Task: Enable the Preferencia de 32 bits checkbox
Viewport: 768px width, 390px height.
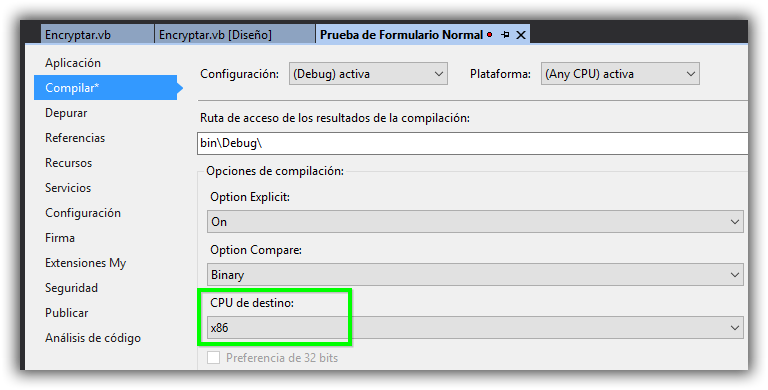Action: [x=213, y=358]
